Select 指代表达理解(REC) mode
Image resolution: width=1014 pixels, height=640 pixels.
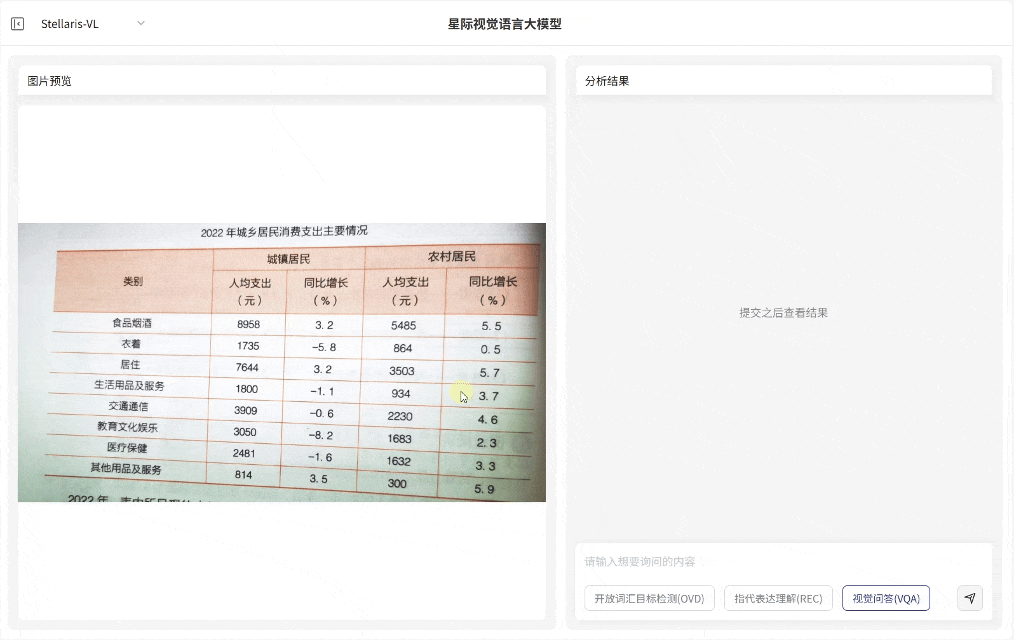coord(778,598)
